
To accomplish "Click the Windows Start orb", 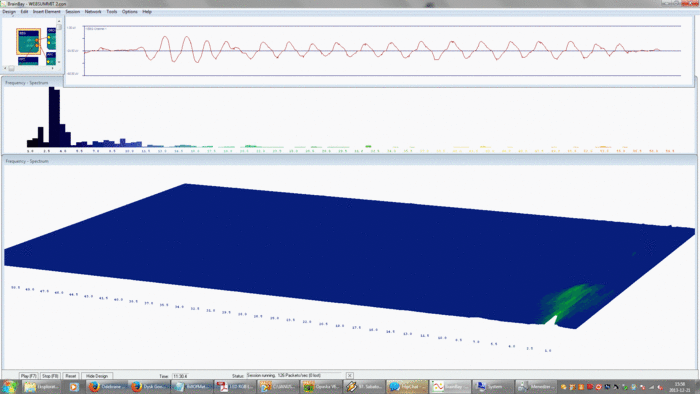I will coord(9,386).
